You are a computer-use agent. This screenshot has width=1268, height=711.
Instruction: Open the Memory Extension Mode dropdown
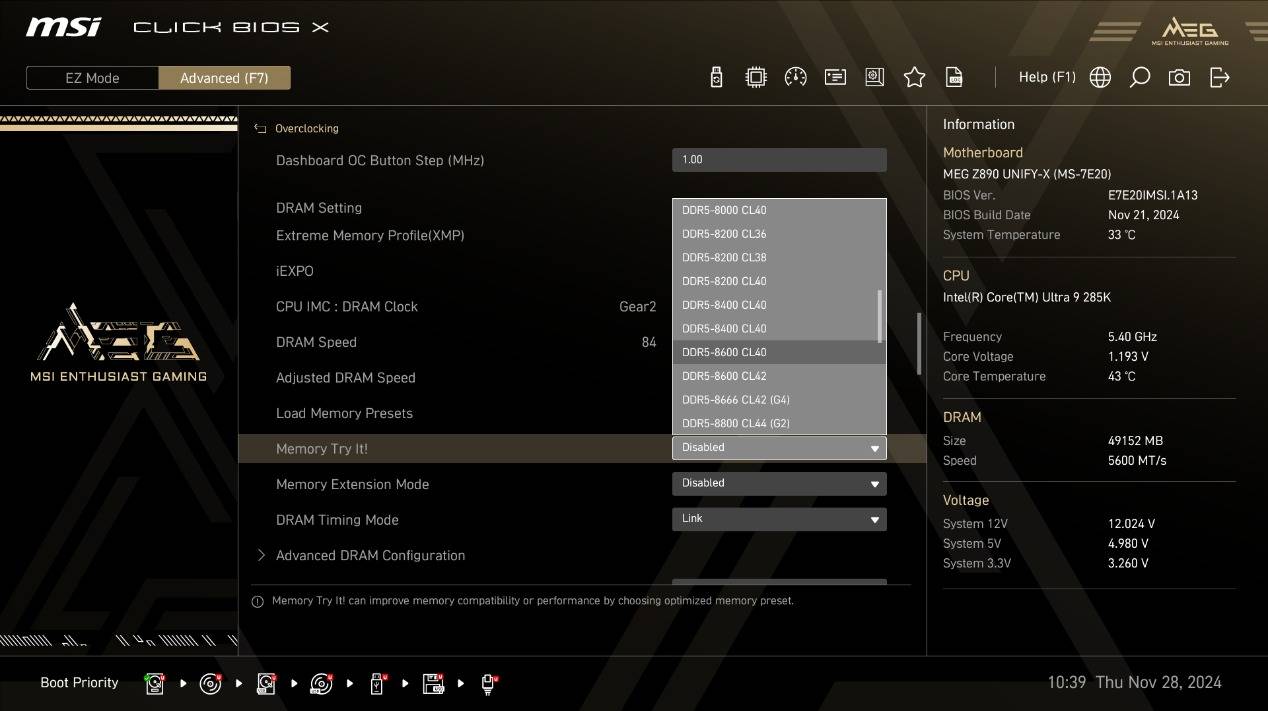pos(778,484)
